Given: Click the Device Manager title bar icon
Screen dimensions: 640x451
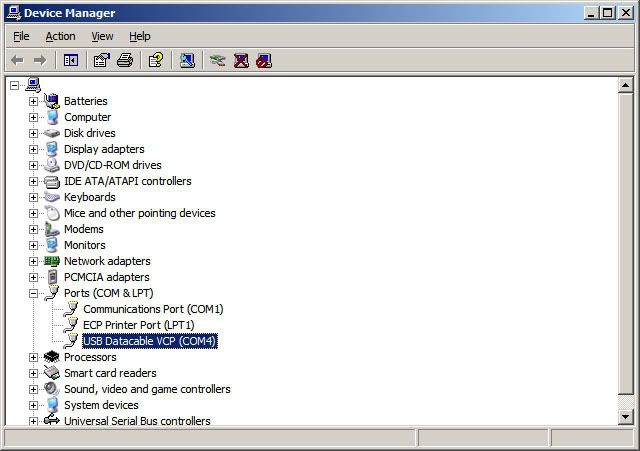Looking at the screenshot, I should (x=14, y=13).
